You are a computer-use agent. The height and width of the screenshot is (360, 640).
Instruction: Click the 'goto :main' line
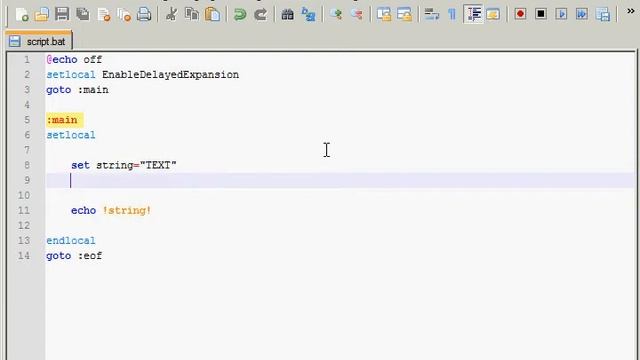(x=78, y=90)
